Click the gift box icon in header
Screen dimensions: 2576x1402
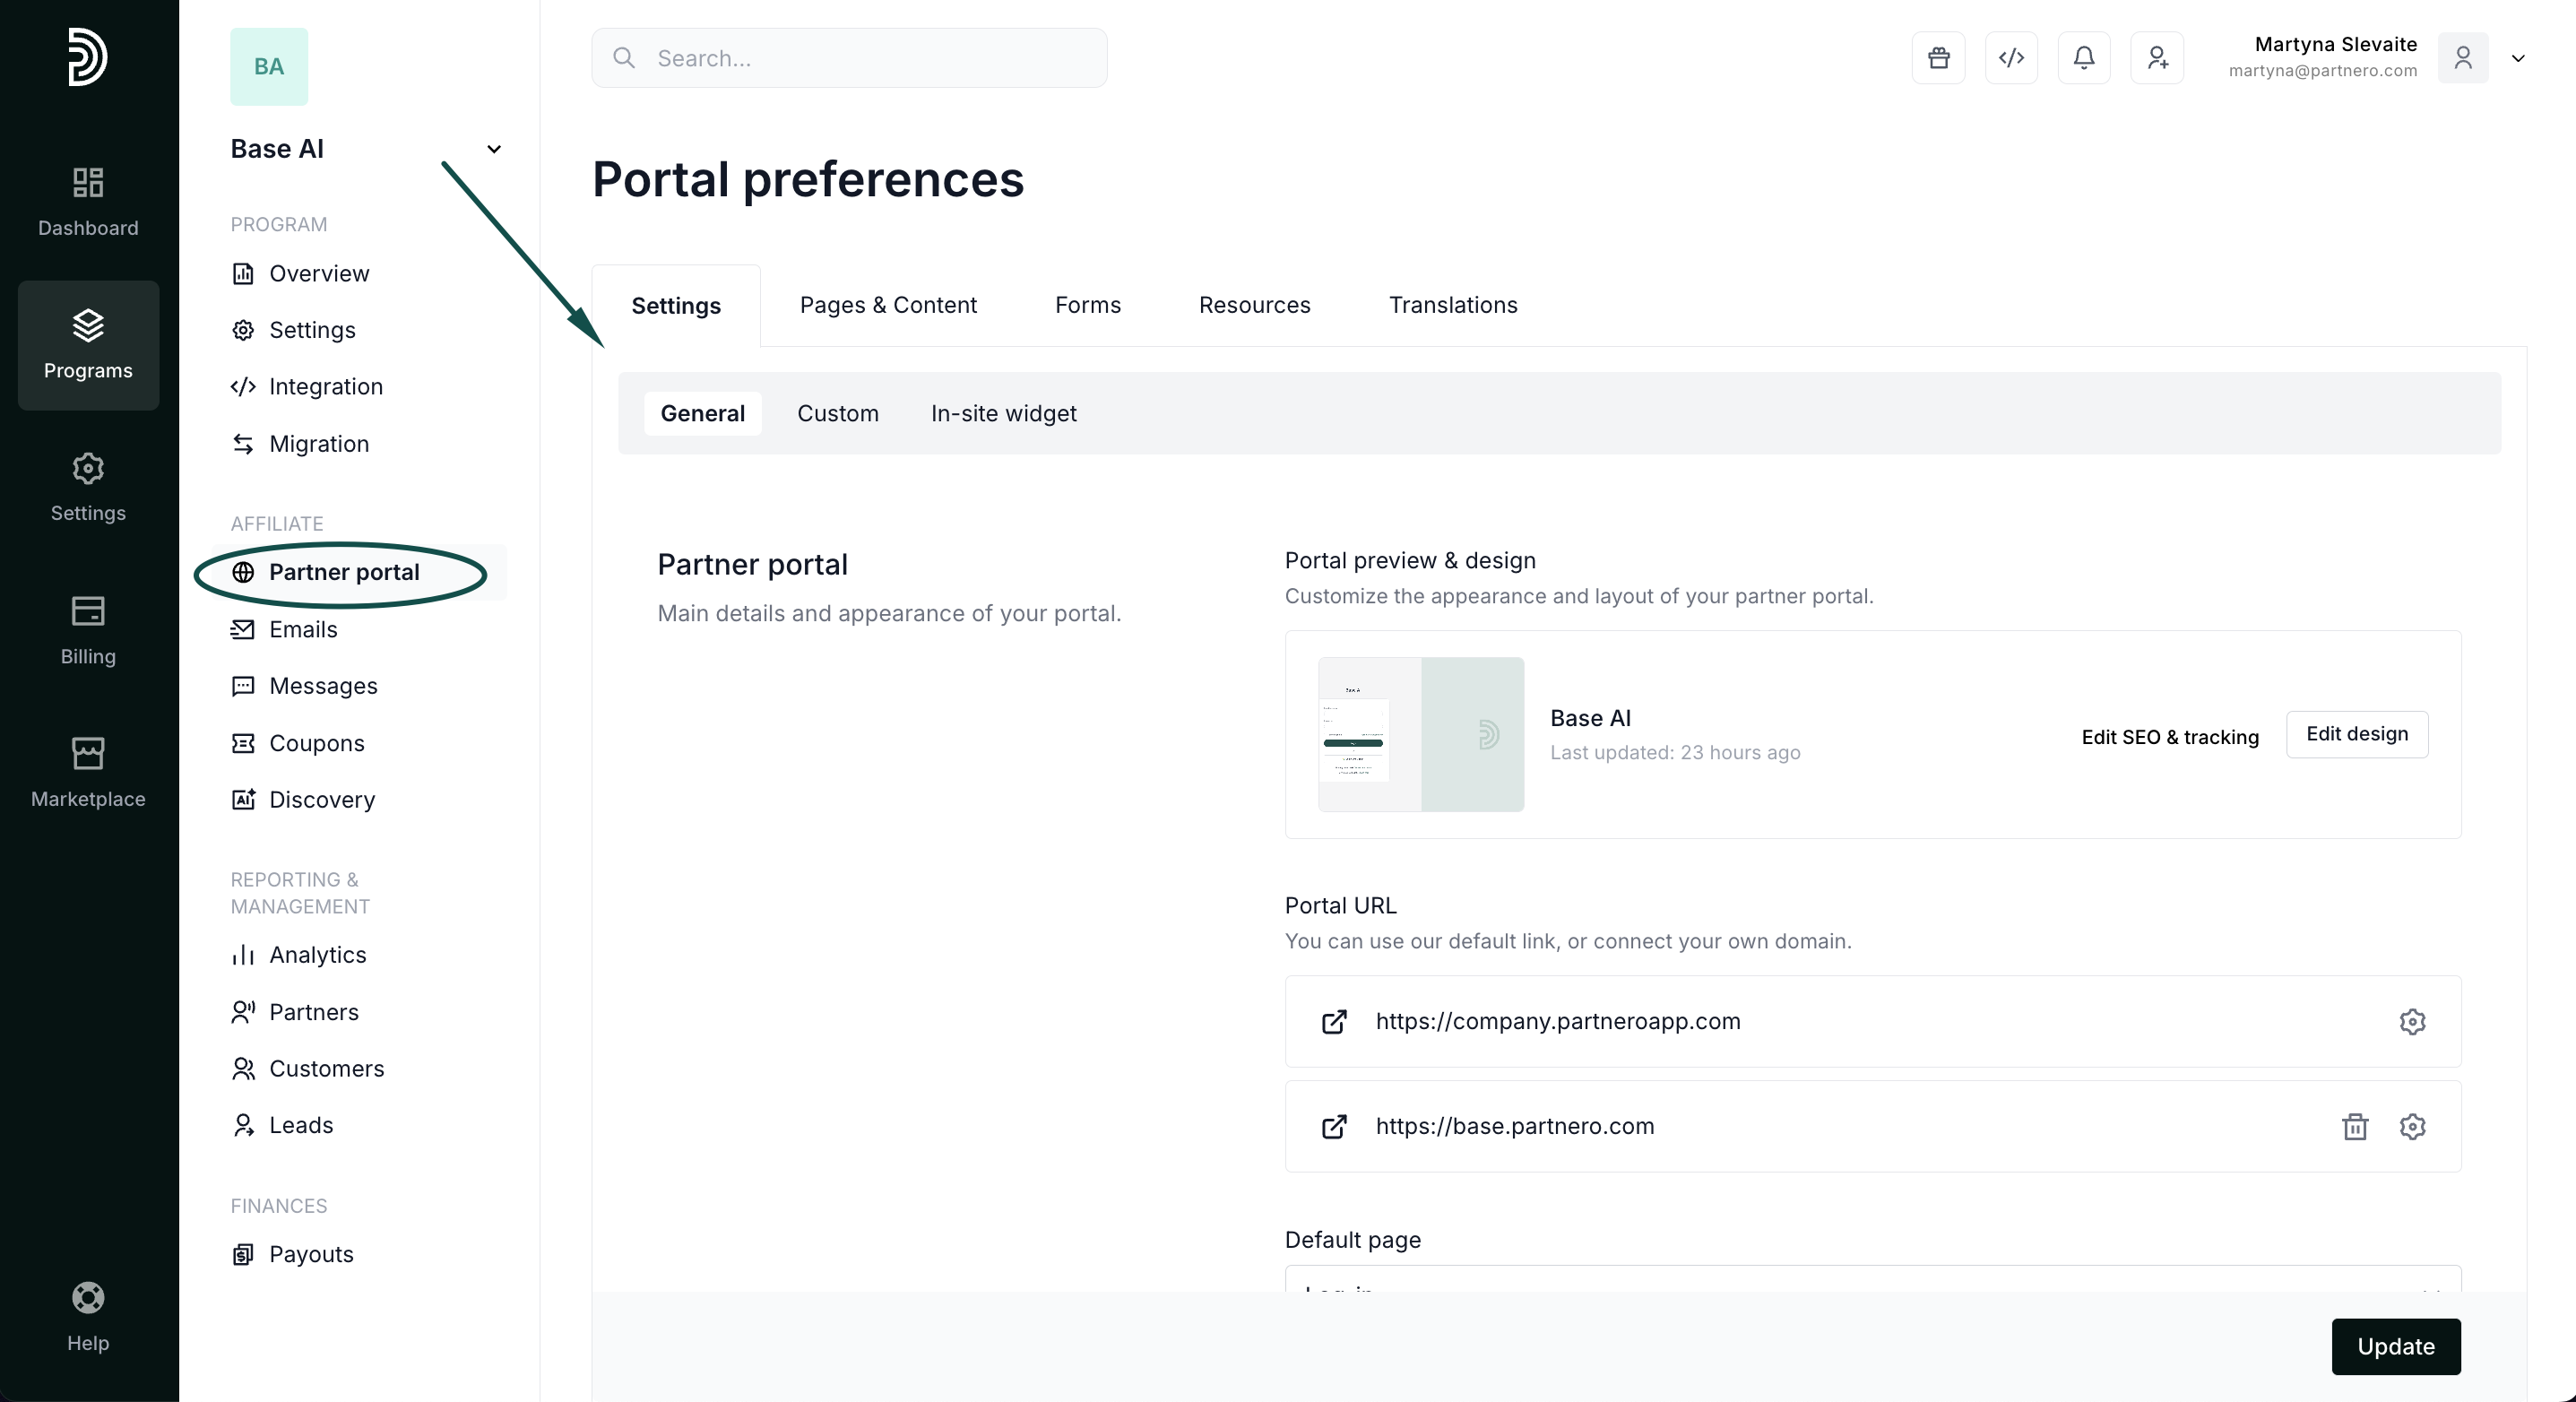(1938, 58)
